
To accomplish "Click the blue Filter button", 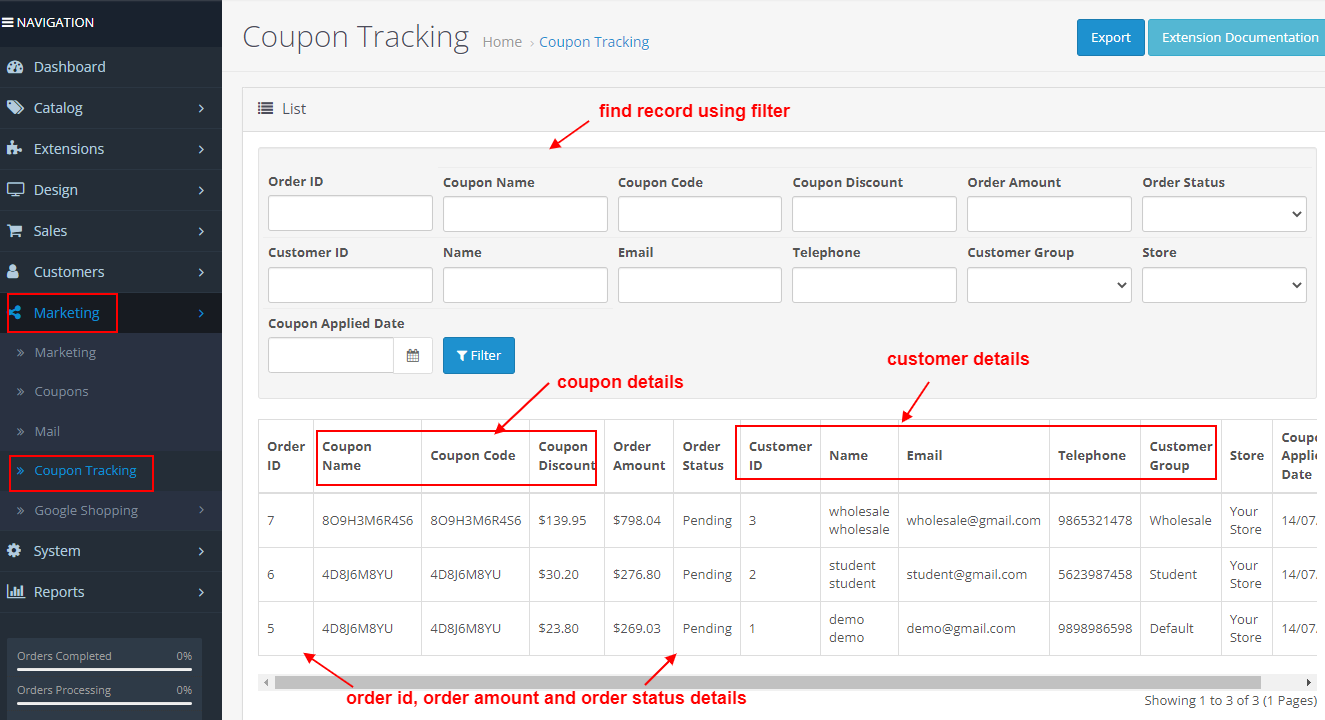I will 479,355.
